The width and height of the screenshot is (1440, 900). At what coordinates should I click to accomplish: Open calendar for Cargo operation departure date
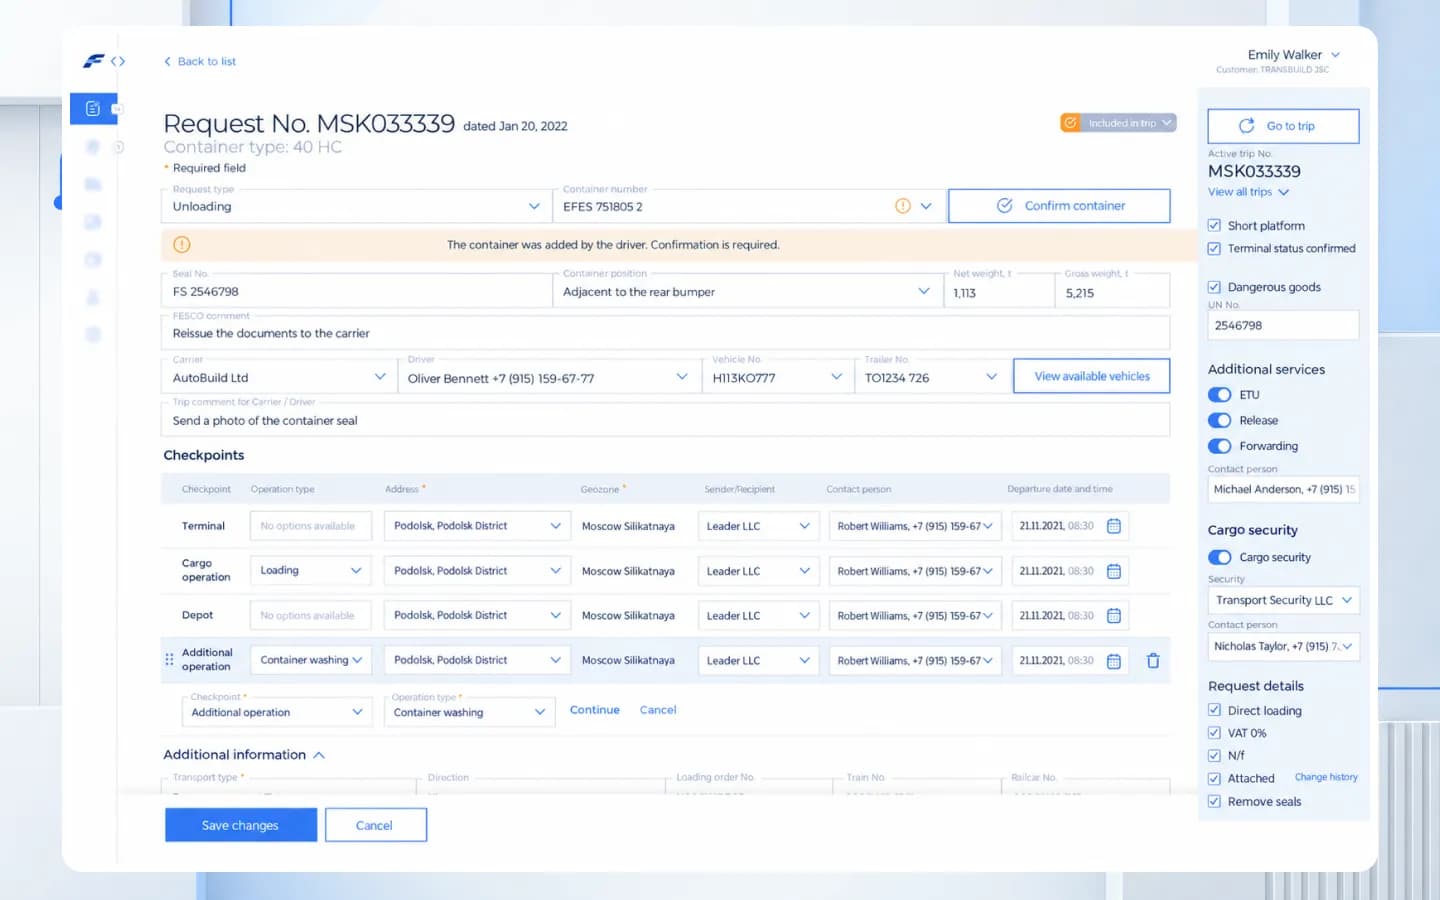[1114, 571]
